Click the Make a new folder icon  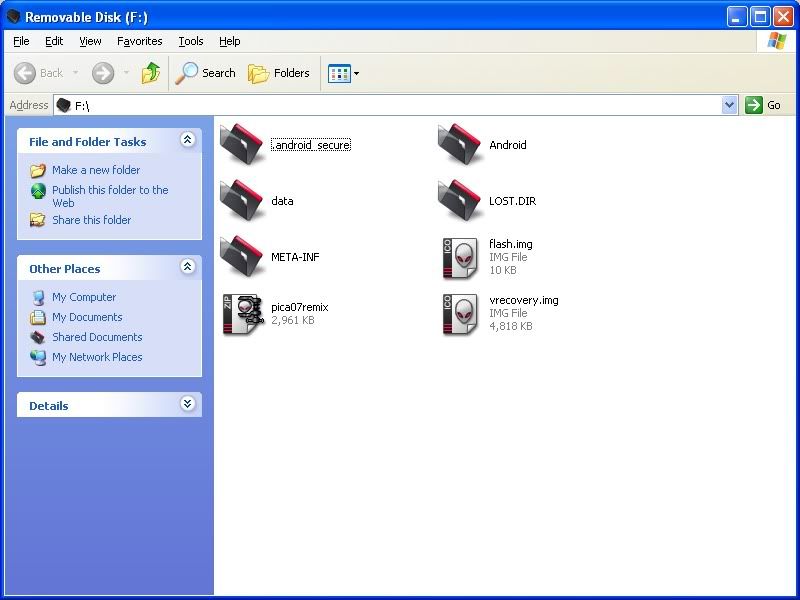click(37, 170)
